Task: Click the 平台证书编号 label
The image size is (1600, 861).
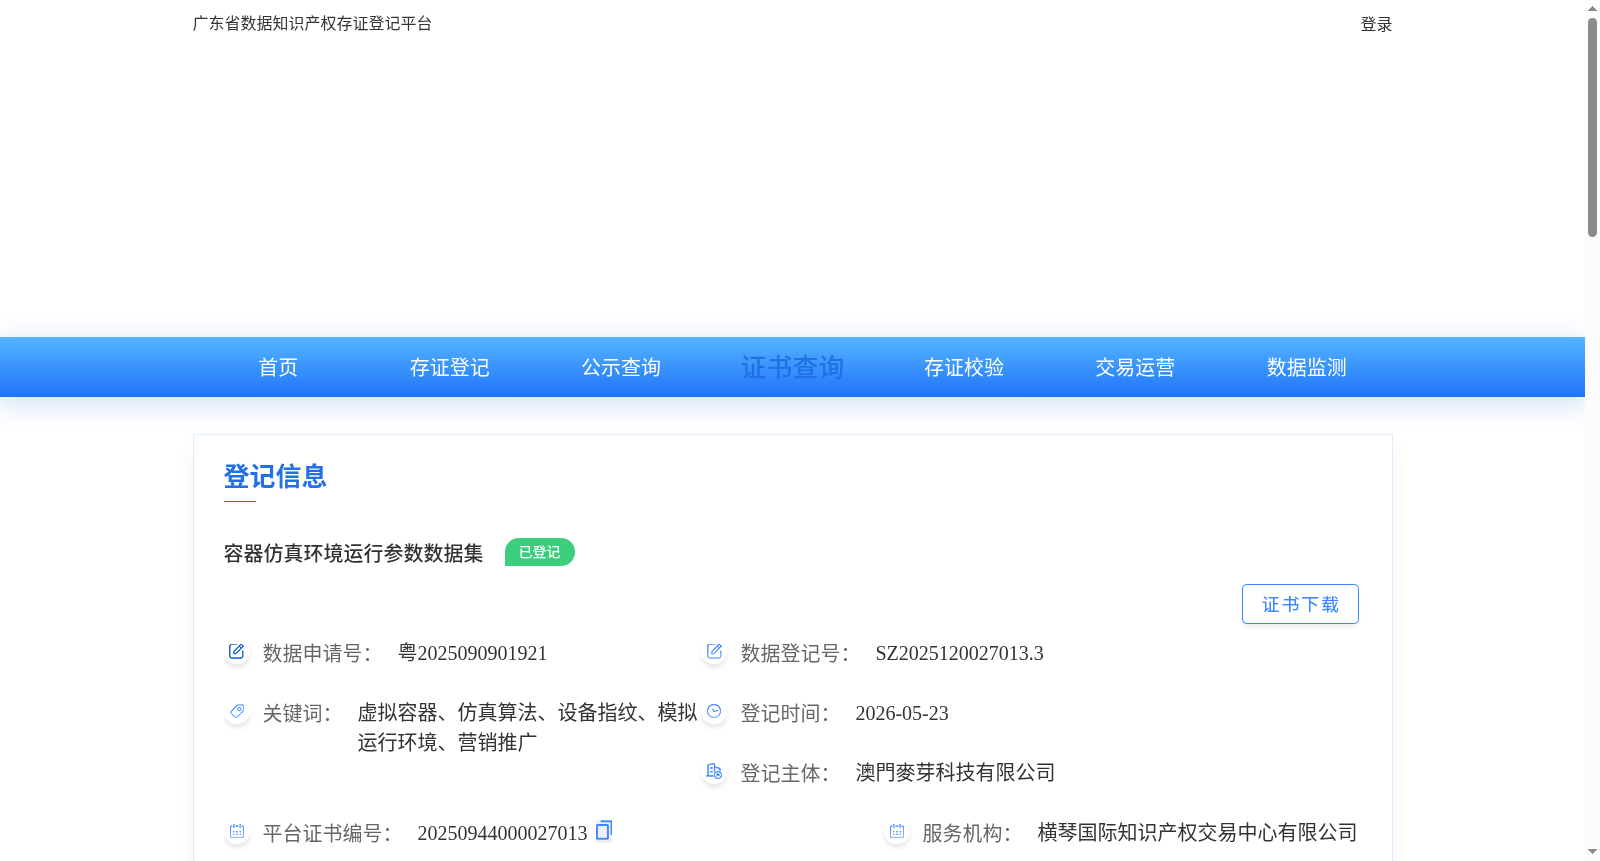Action: tap(327, 833)
